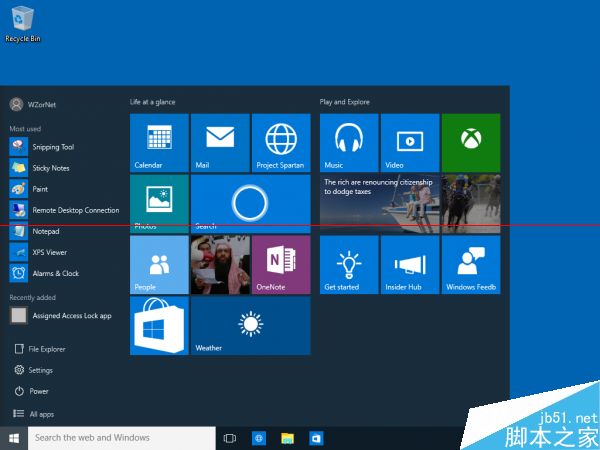Click the Play and Explore group title
The height and width of the screenshot is (450, 600).
344,102
